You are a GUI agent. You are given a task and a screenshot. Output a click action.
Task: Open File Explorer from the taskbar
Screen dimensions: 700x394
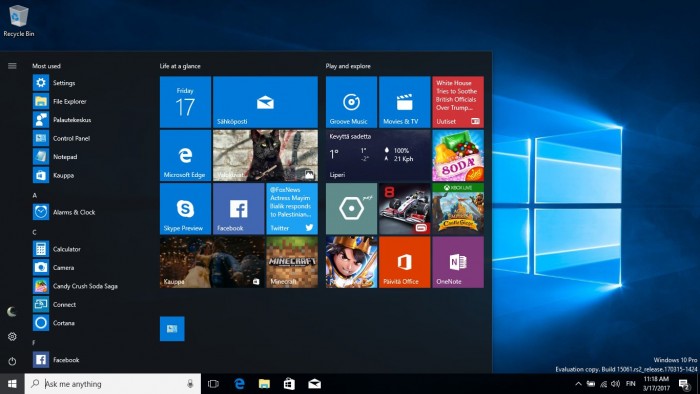(x=264, y=384)
